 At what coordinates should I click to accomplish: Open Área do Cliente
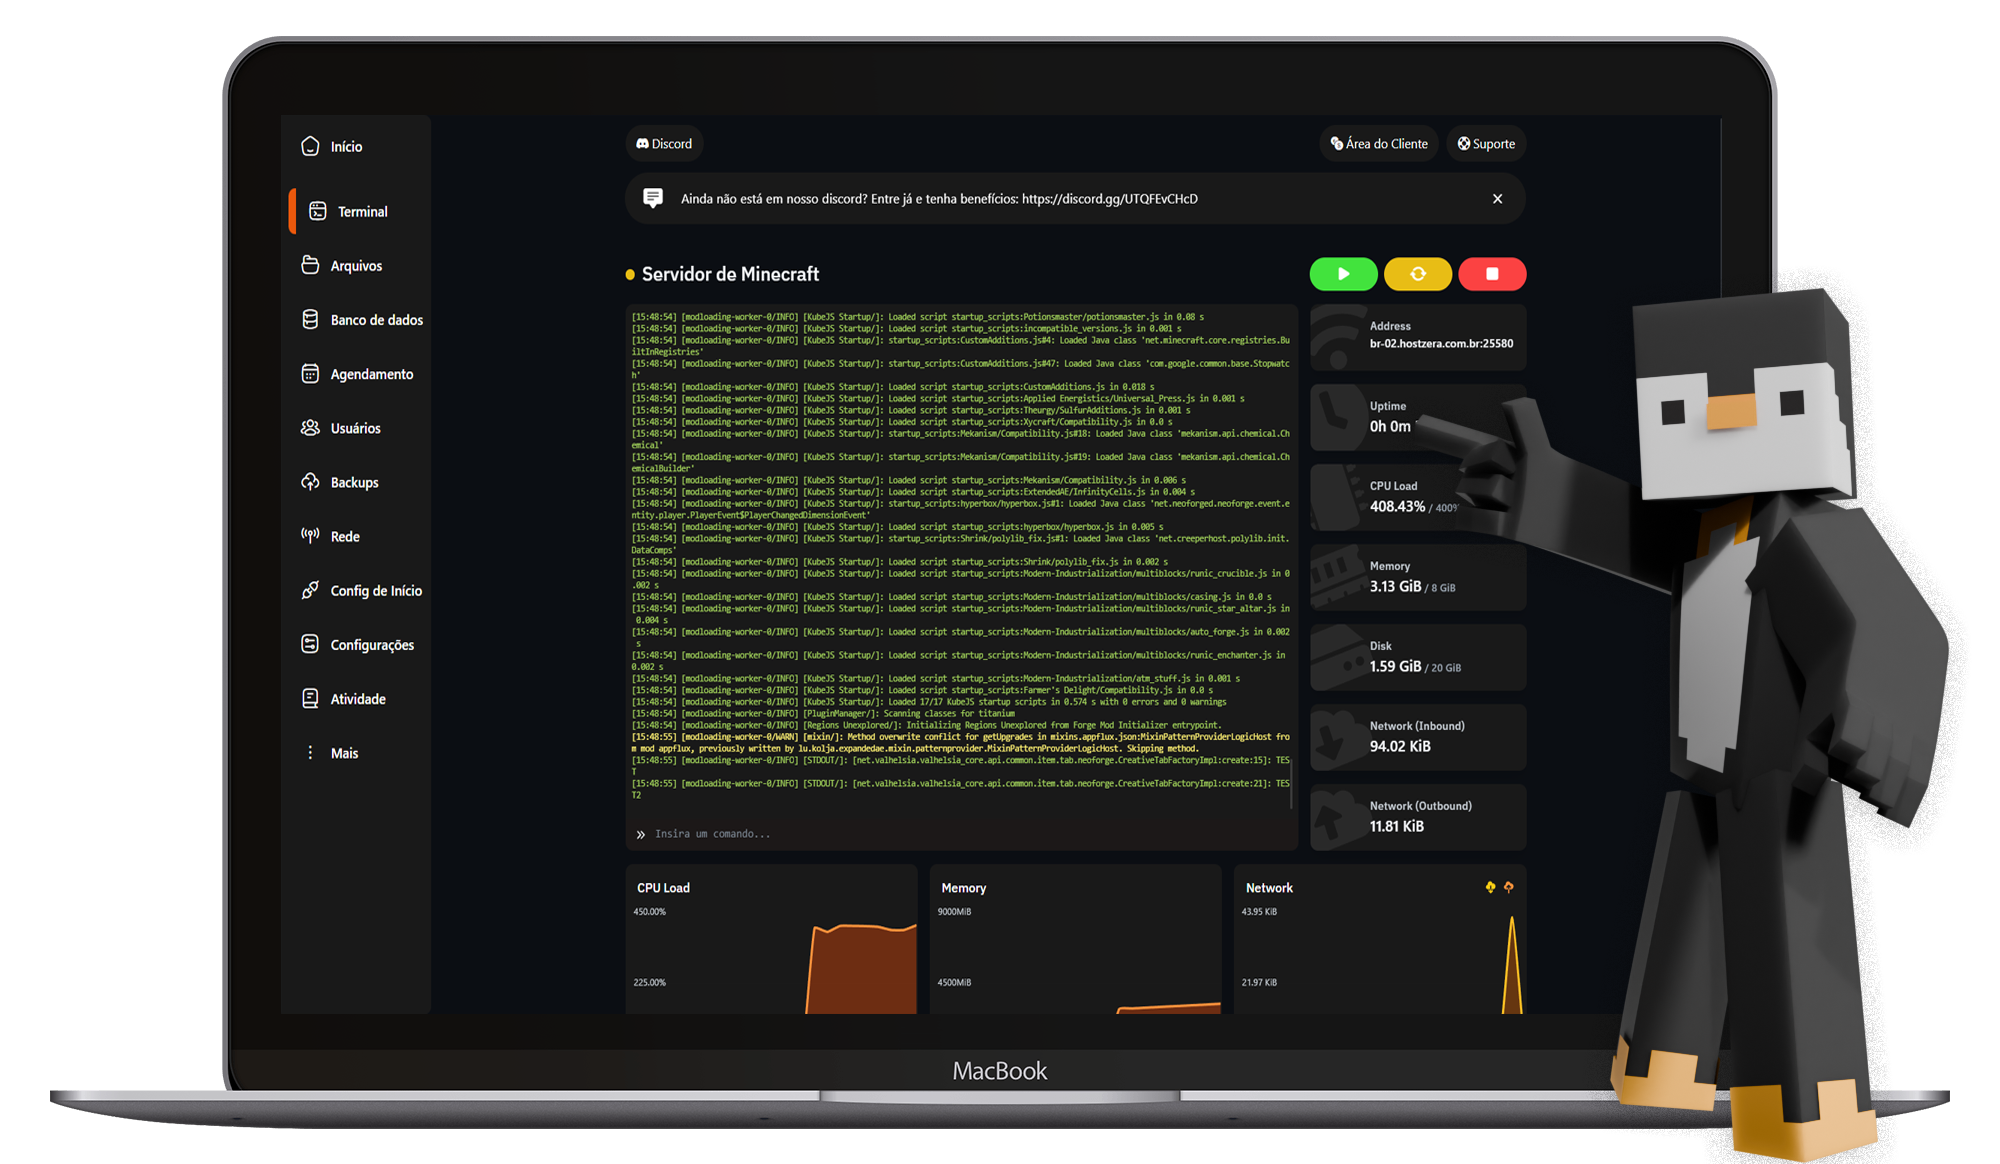pos(1378,143)
